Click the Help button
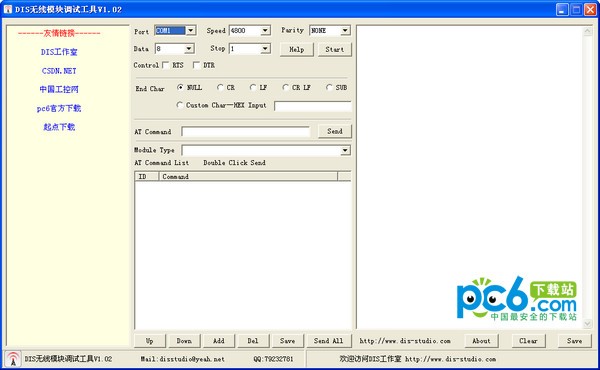 tap(297, 49)
